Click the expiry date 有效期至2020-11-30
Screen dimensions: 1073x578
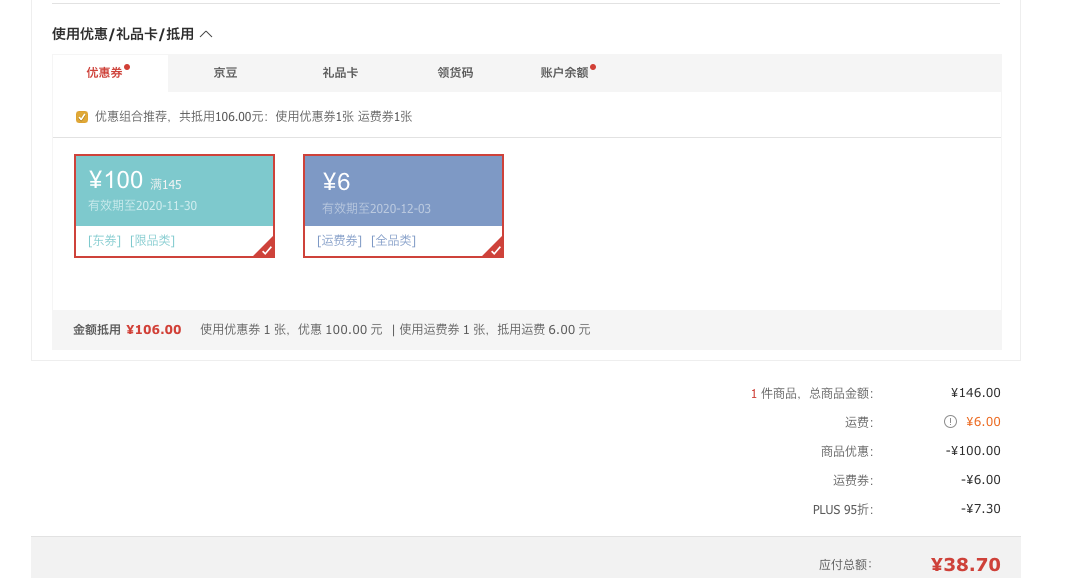(x=142, y=206)
